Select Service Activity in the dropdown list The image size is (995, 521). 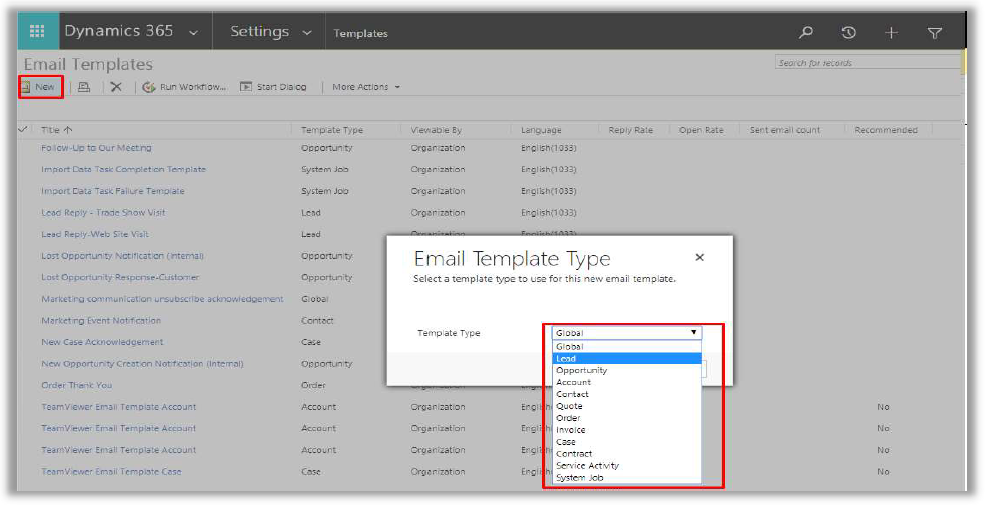point(587,466)
